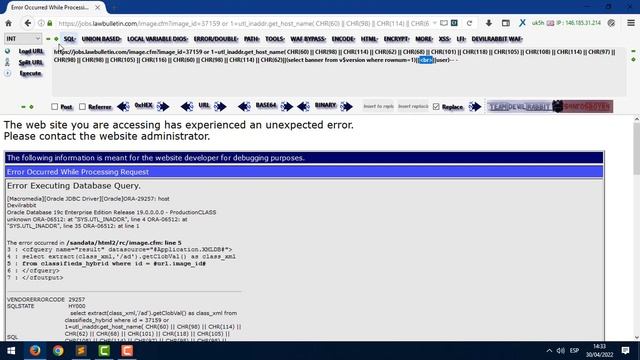Click the URL decode left arrow
The image size is (640, 360).
(187, 107)
